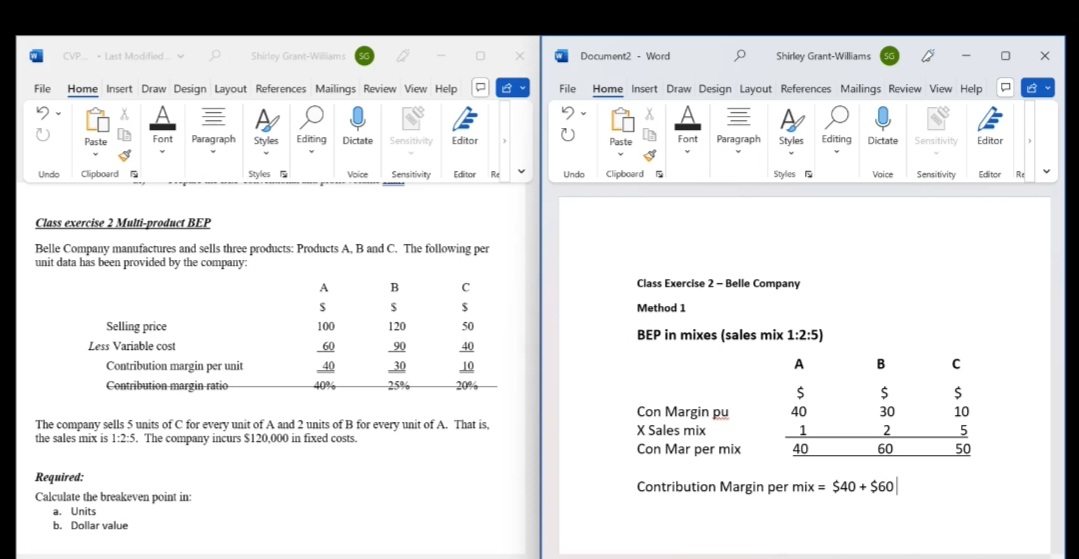Expand Undo history arrow in Document2 window
1079x559 pixels.
coord(584,113)
